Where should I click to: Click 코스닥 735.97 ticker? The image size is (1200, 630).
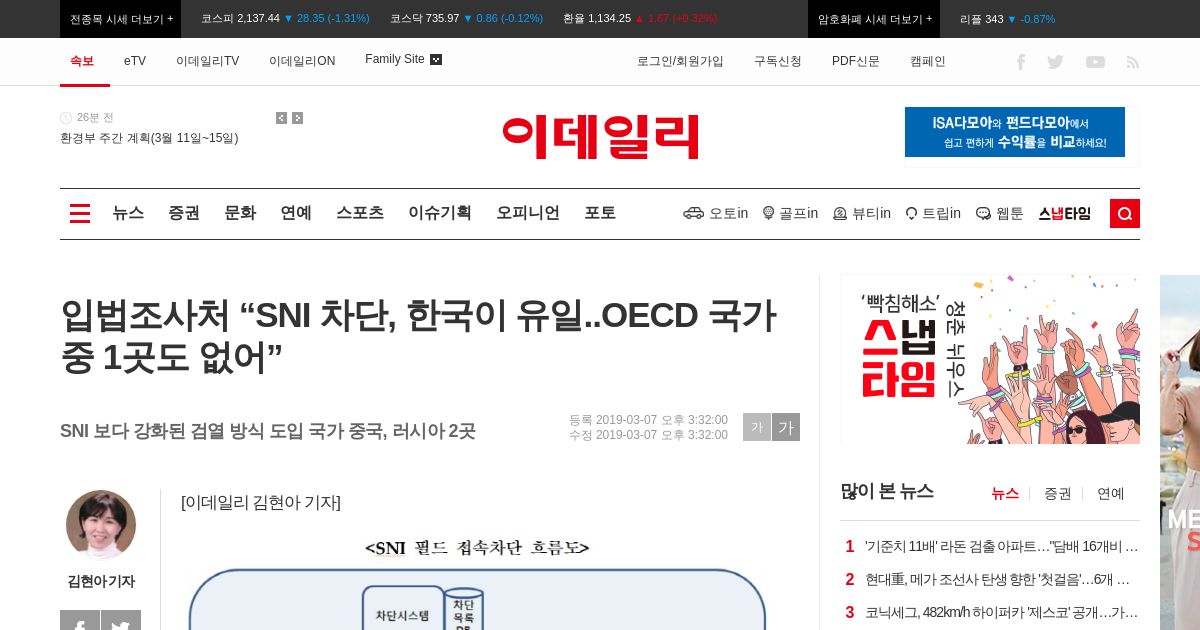tap(467, 19)
